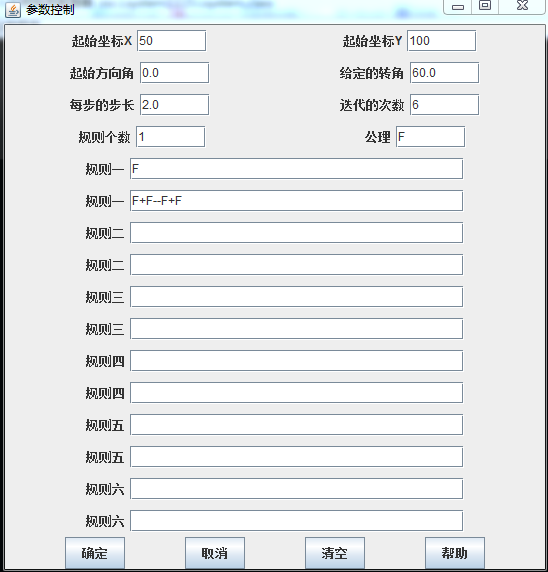The image size is (548, 572).
Task: Click the 取消 cancel button
Action: 215,553
